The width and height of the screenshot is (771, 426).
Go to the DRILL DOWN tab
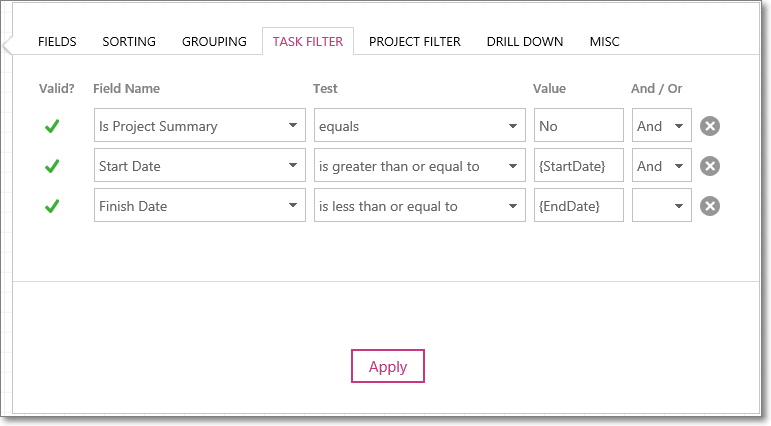pos(525,42)
